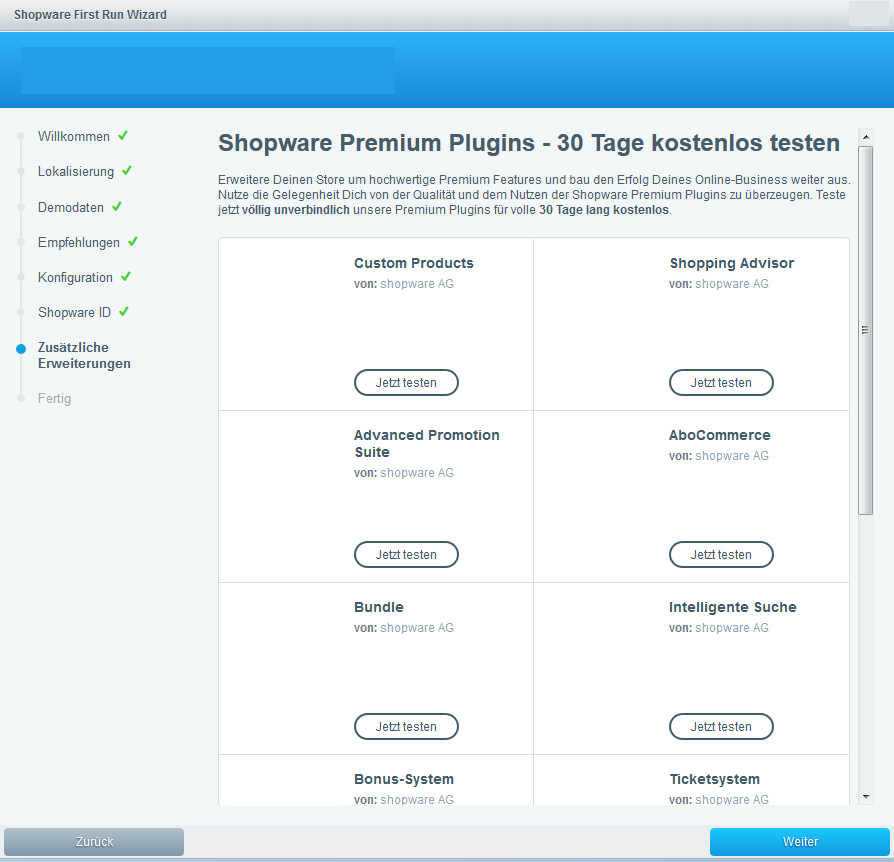894x862 pixels.
Task: Continue with the Weiter button
Action: point(800,841)
